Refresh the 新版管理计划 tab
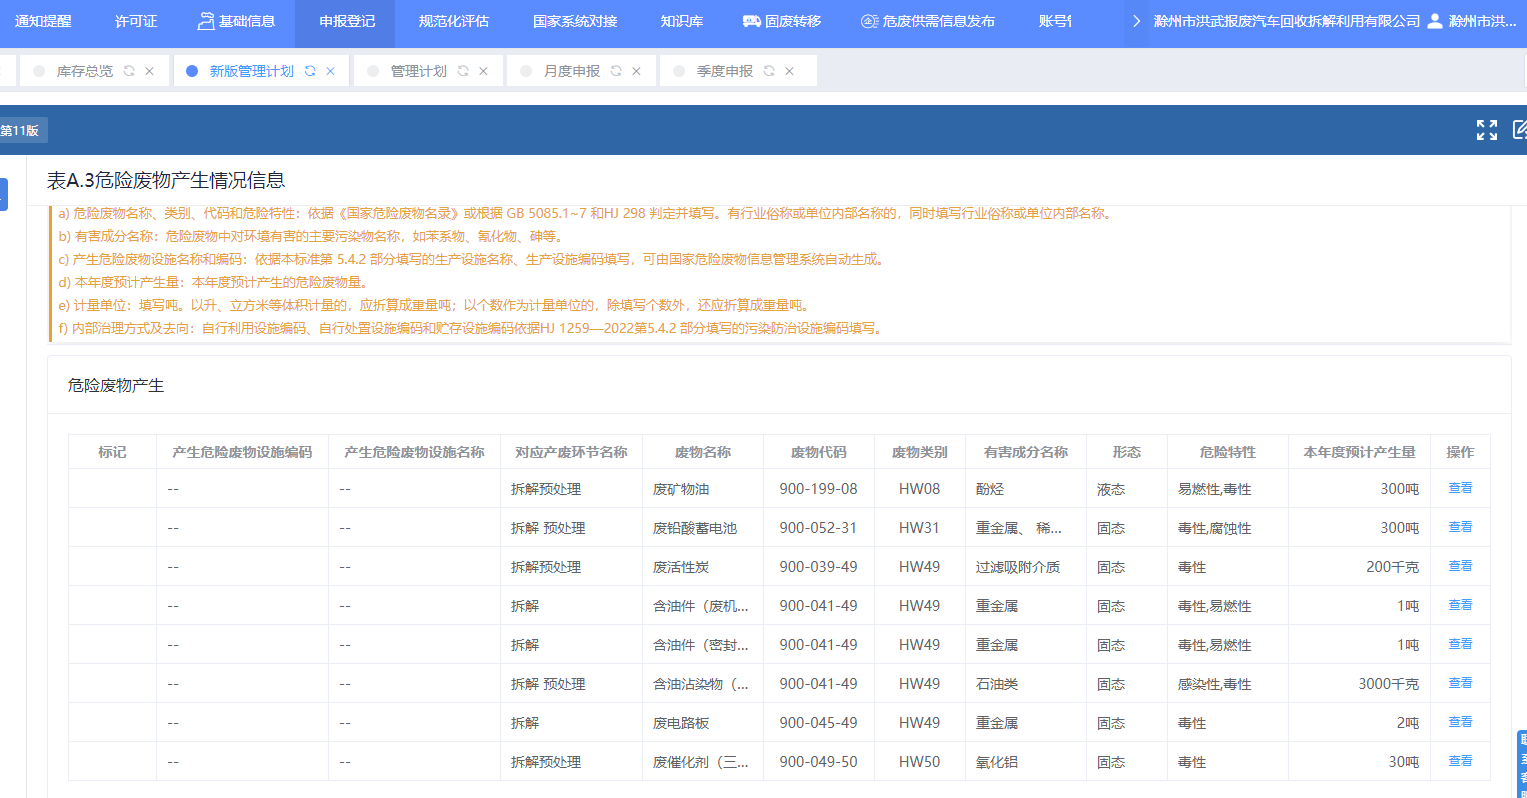This screenshot has height=798, width=1527. pyautogui.click(x=310, y=71)
